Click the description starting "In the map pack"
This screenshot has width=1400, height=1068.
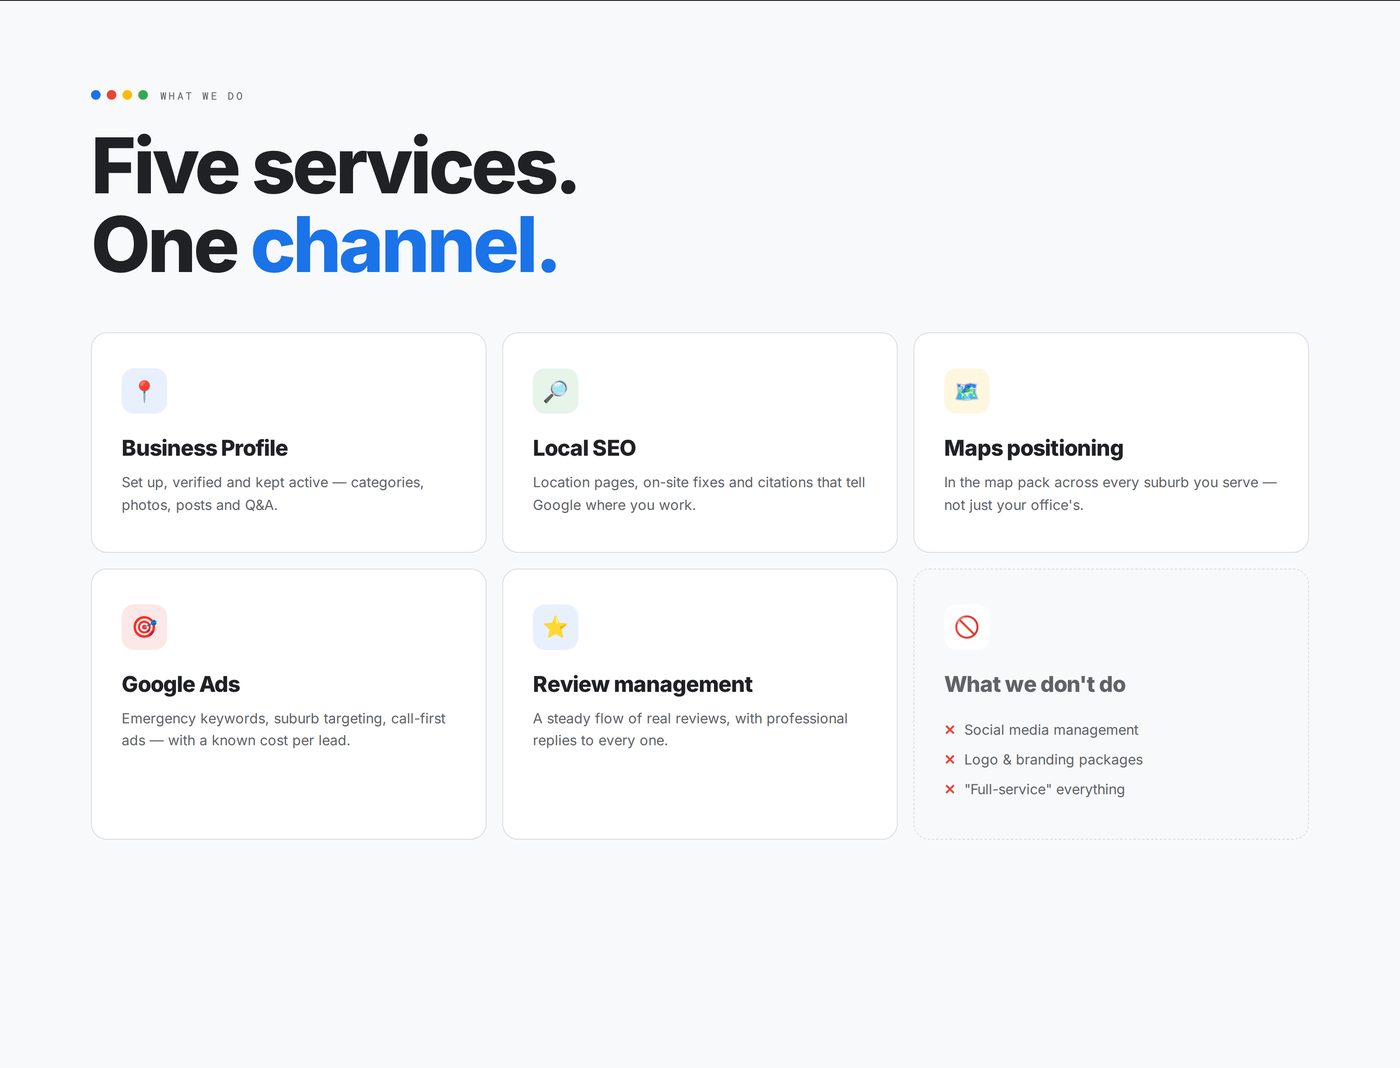click(1110, 494)
